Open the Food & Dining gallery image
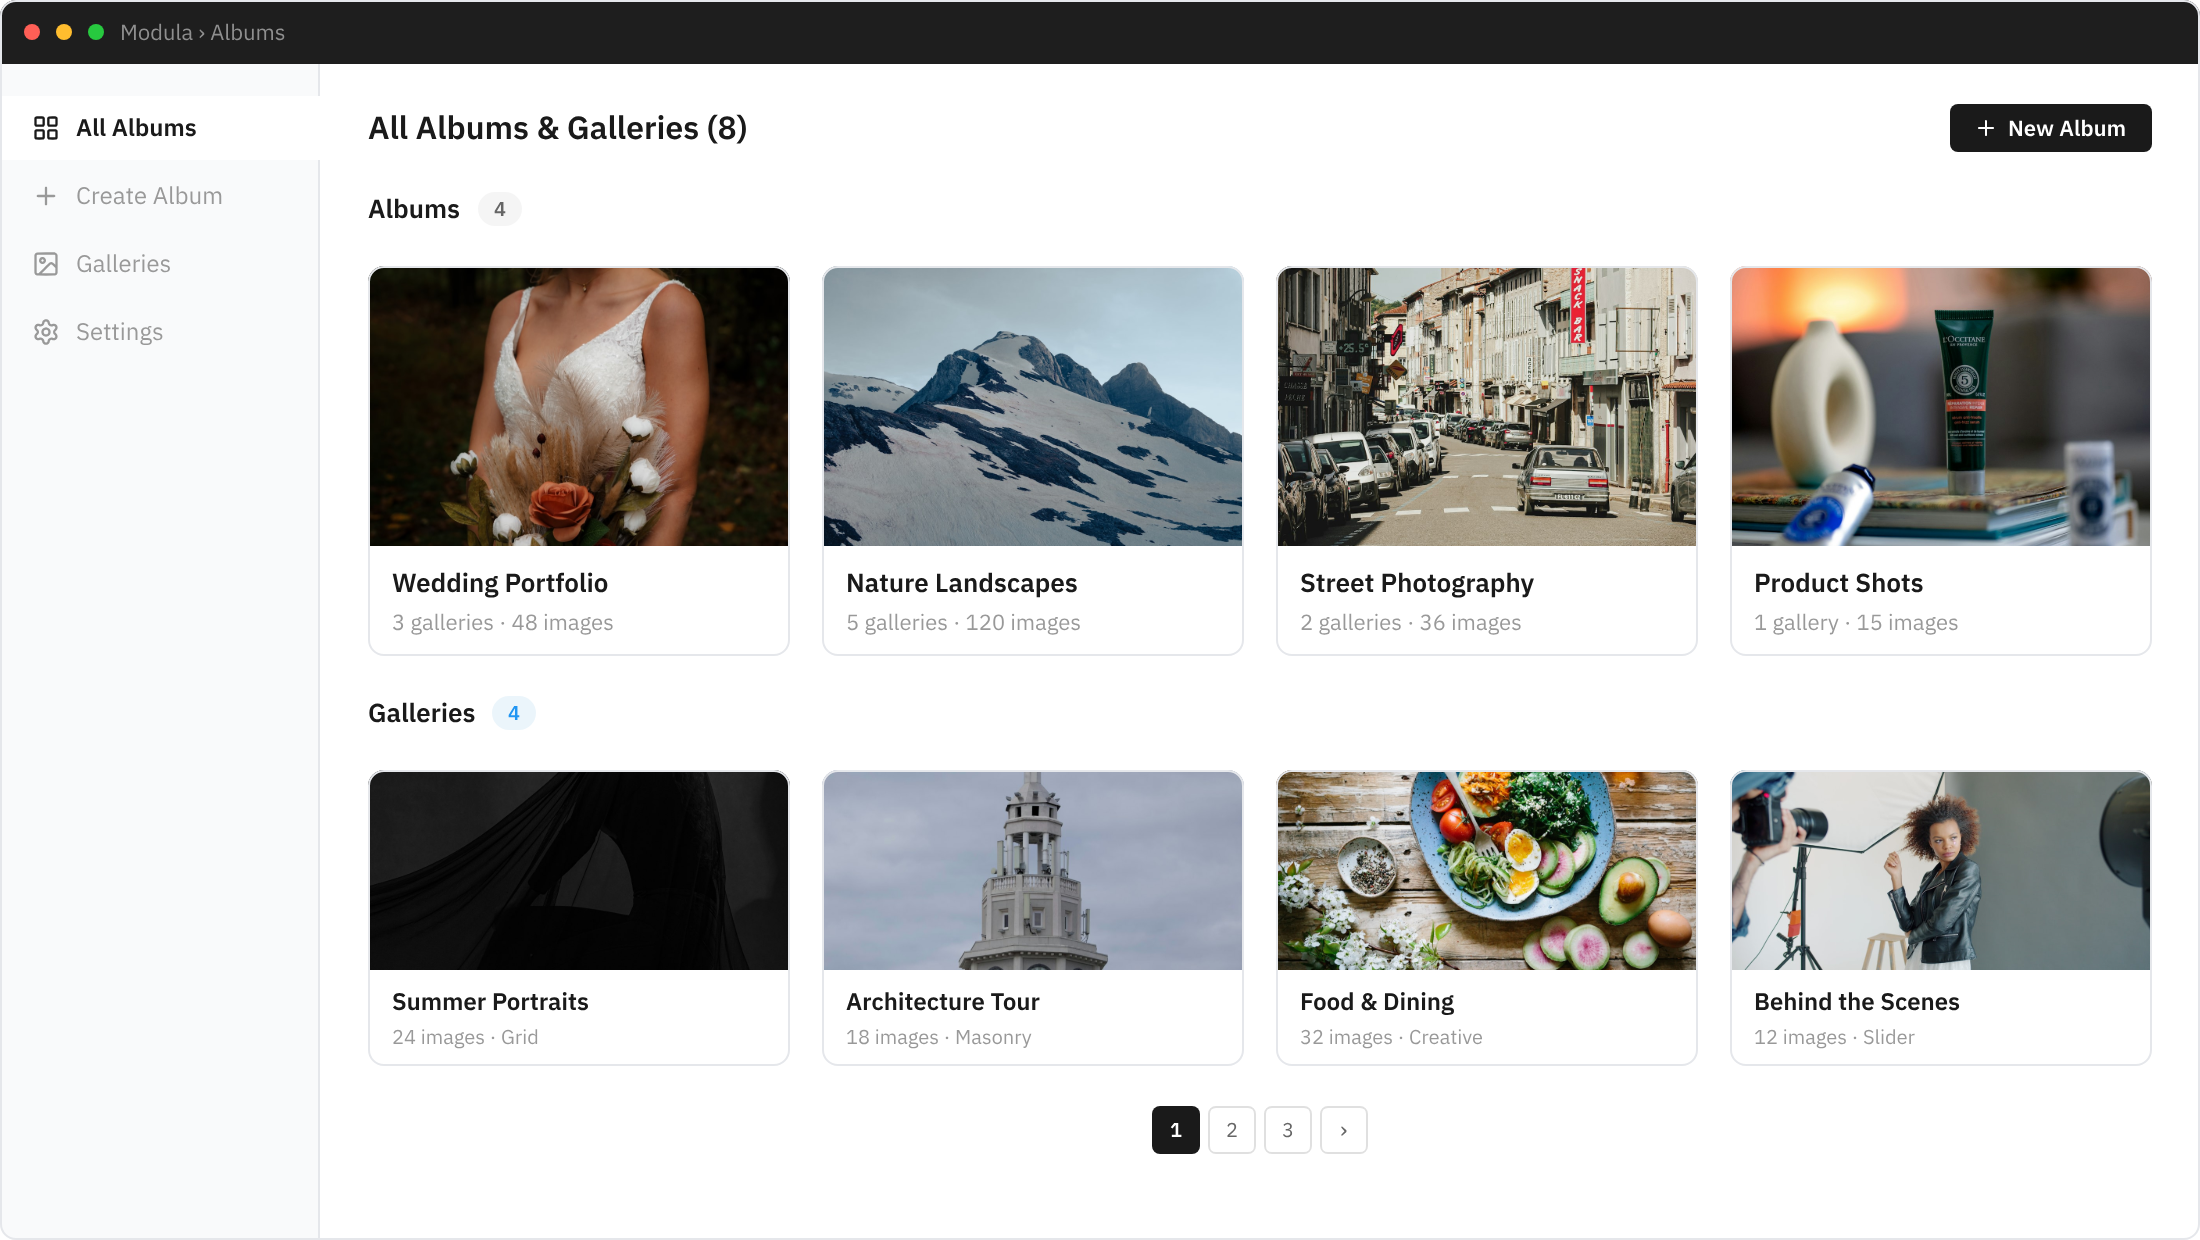Viewport: 2200px width, 1240px height. point(1487,870)
